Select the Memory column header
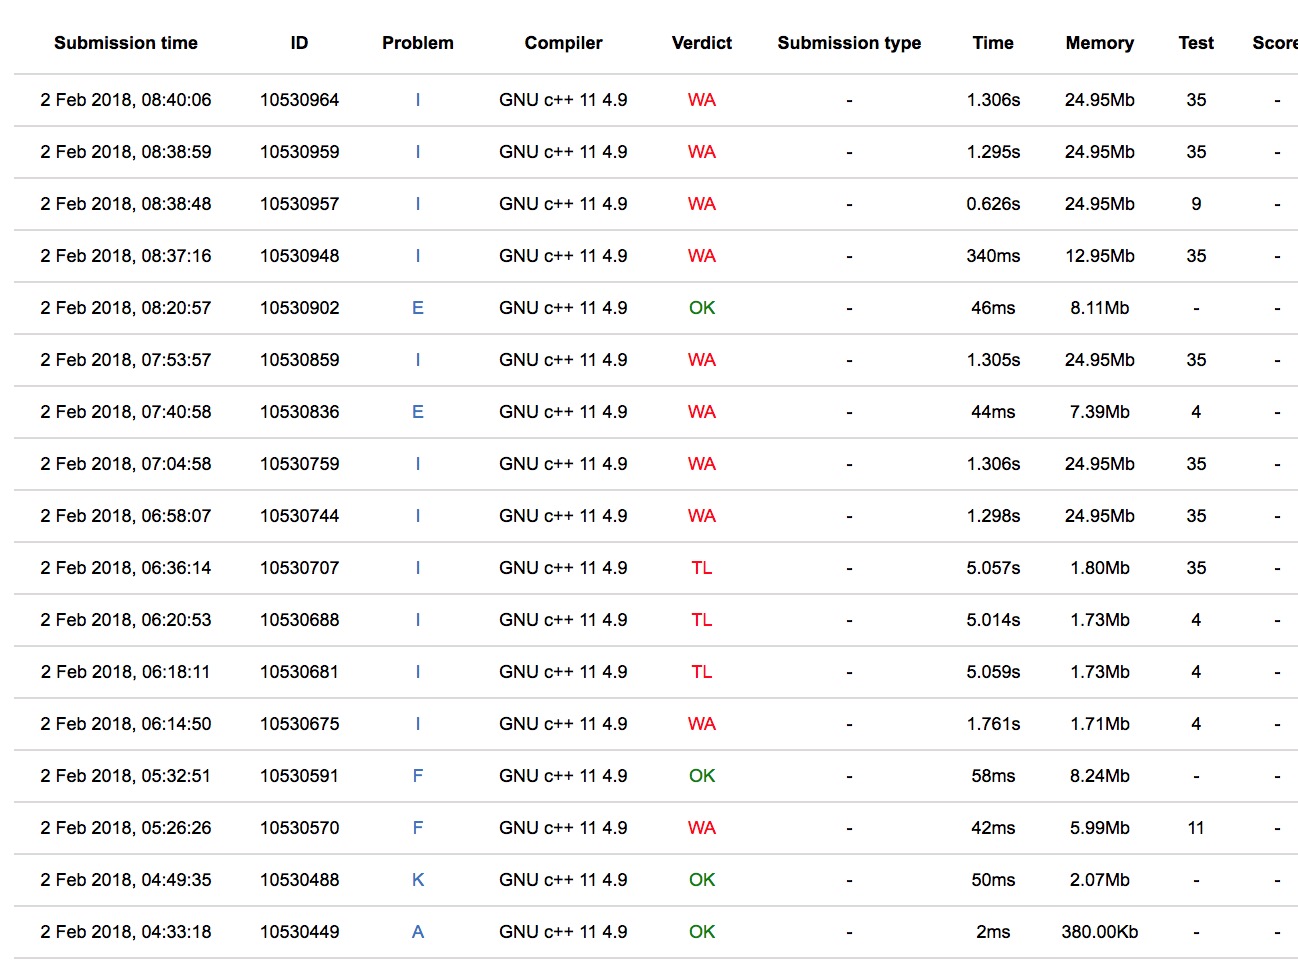Image resolution: width=1298 pixels, height=960 pixels. point(1099,43)
